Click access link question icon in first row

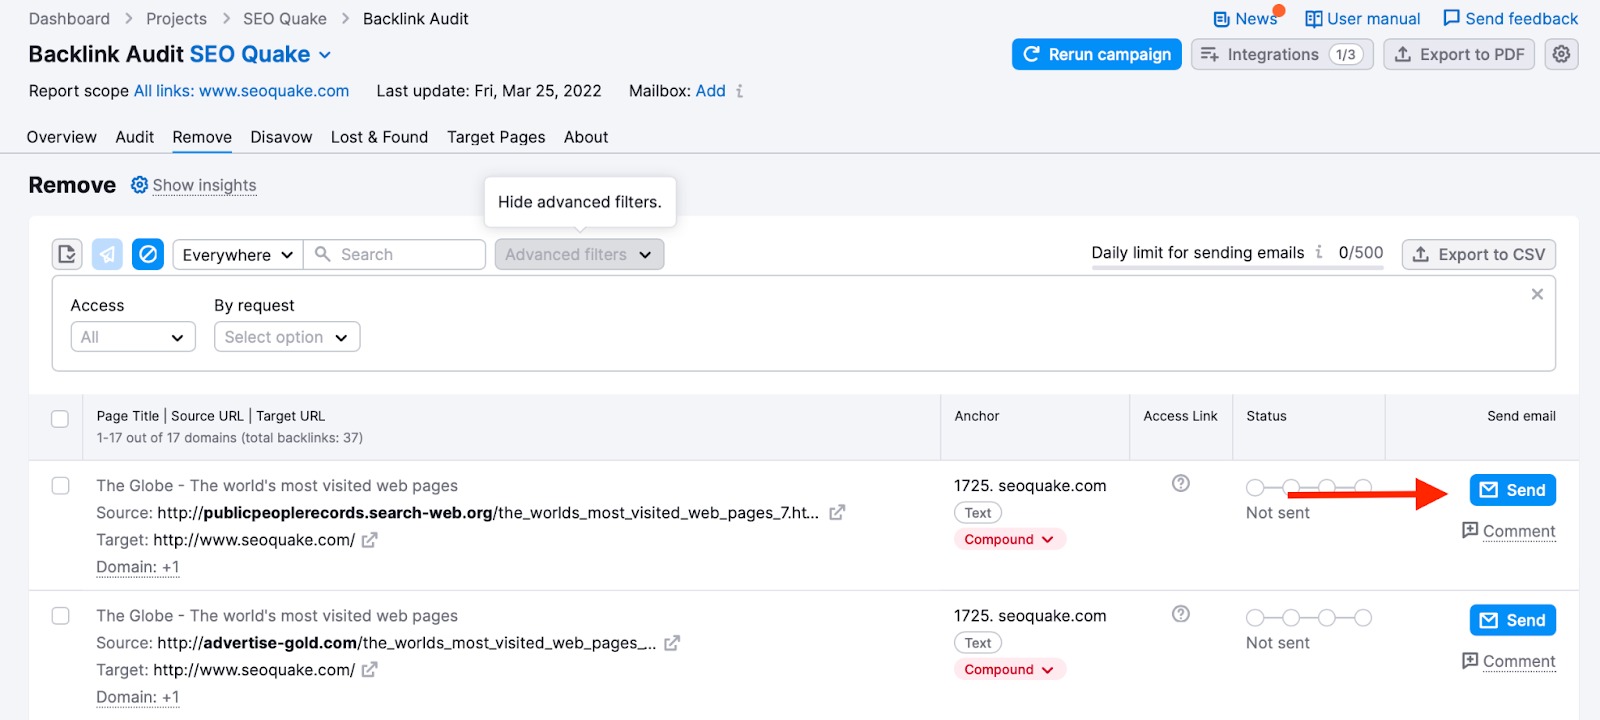click(x=1181, y=483)
